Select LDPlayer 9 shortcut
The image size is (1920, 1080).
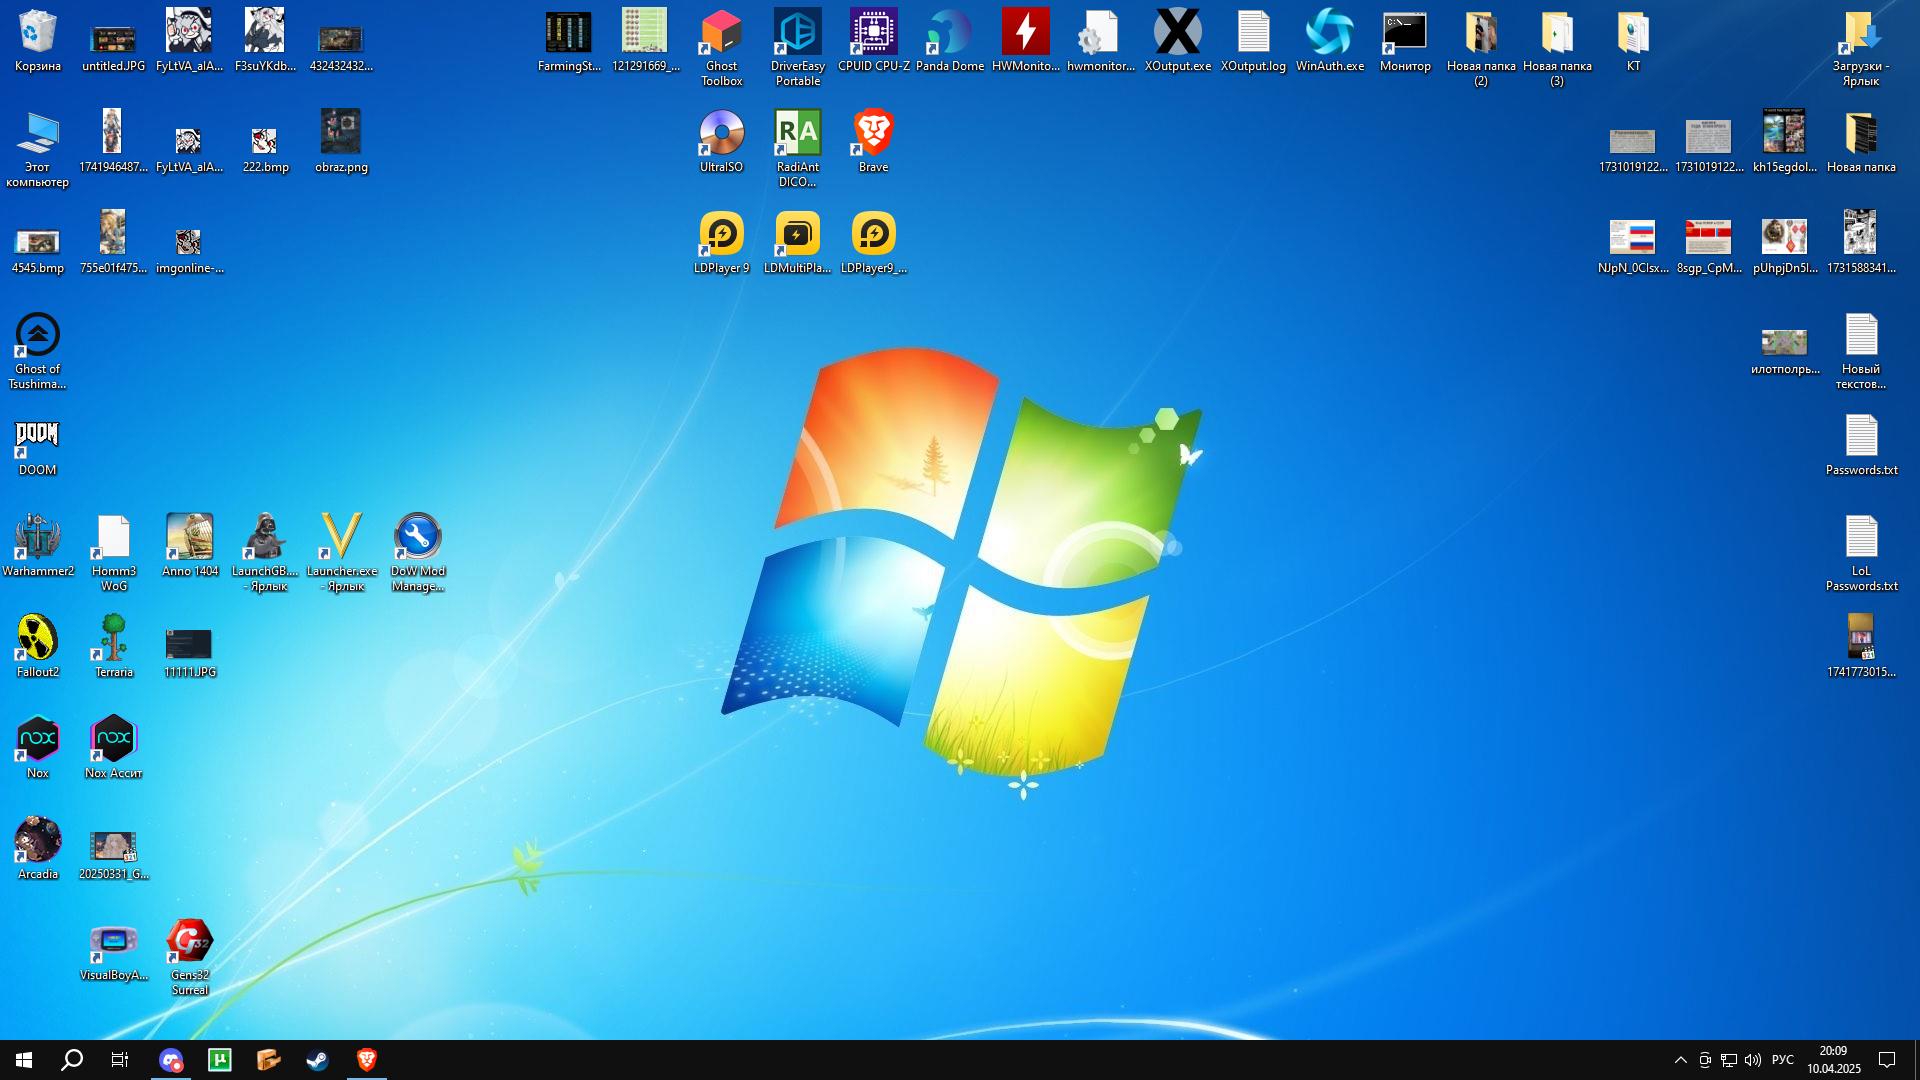pos(721,243)
